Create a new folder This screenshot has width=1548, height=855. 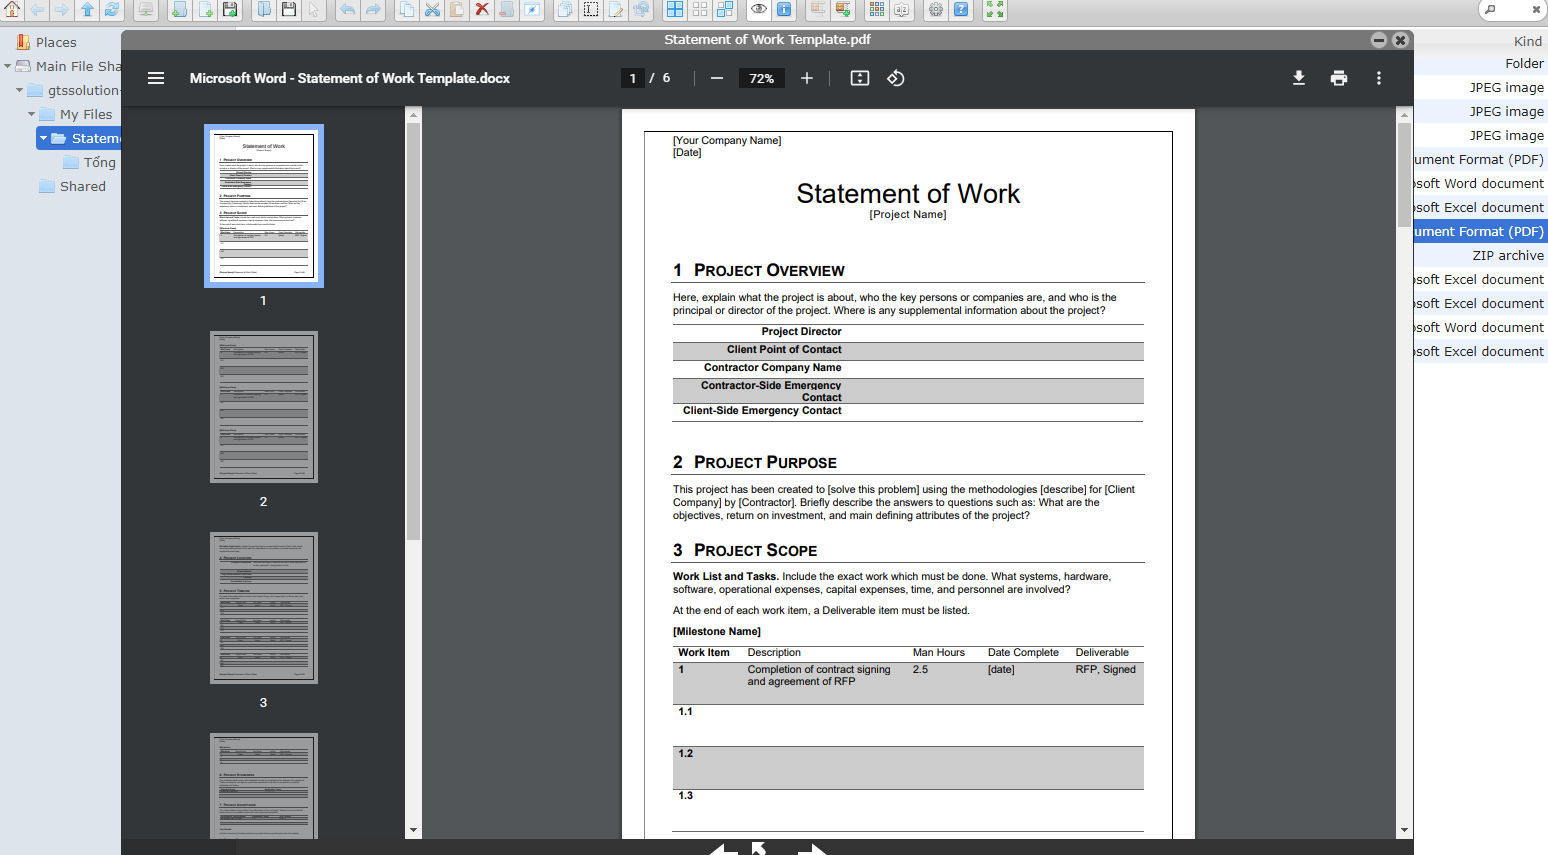pos(180,10)
